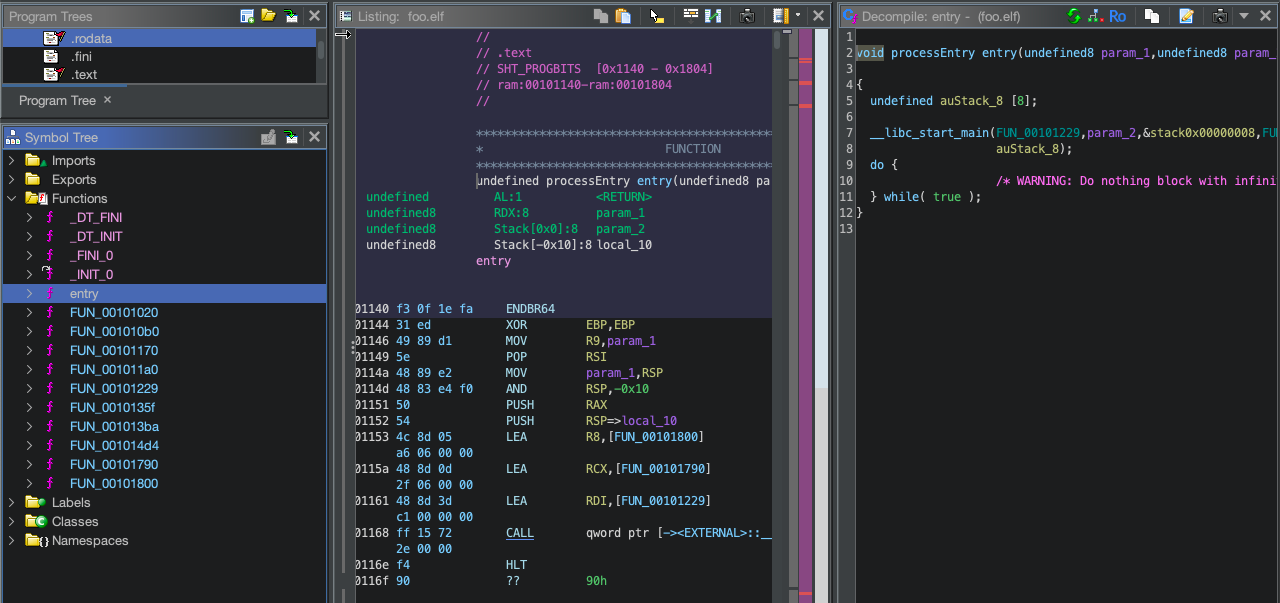Close the Program Trees panel
The height and width of the screenshot is (603, 1280).
pos(314,16)
